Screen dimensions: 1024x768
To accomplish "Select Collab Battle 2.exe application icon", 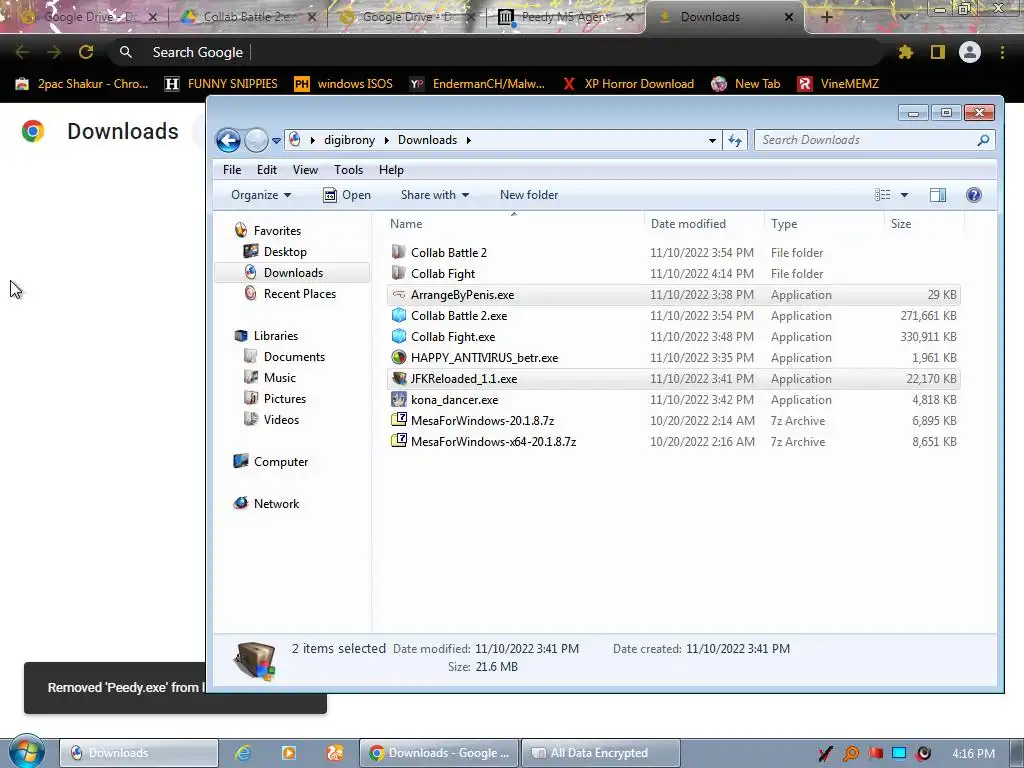I will 399,315.
